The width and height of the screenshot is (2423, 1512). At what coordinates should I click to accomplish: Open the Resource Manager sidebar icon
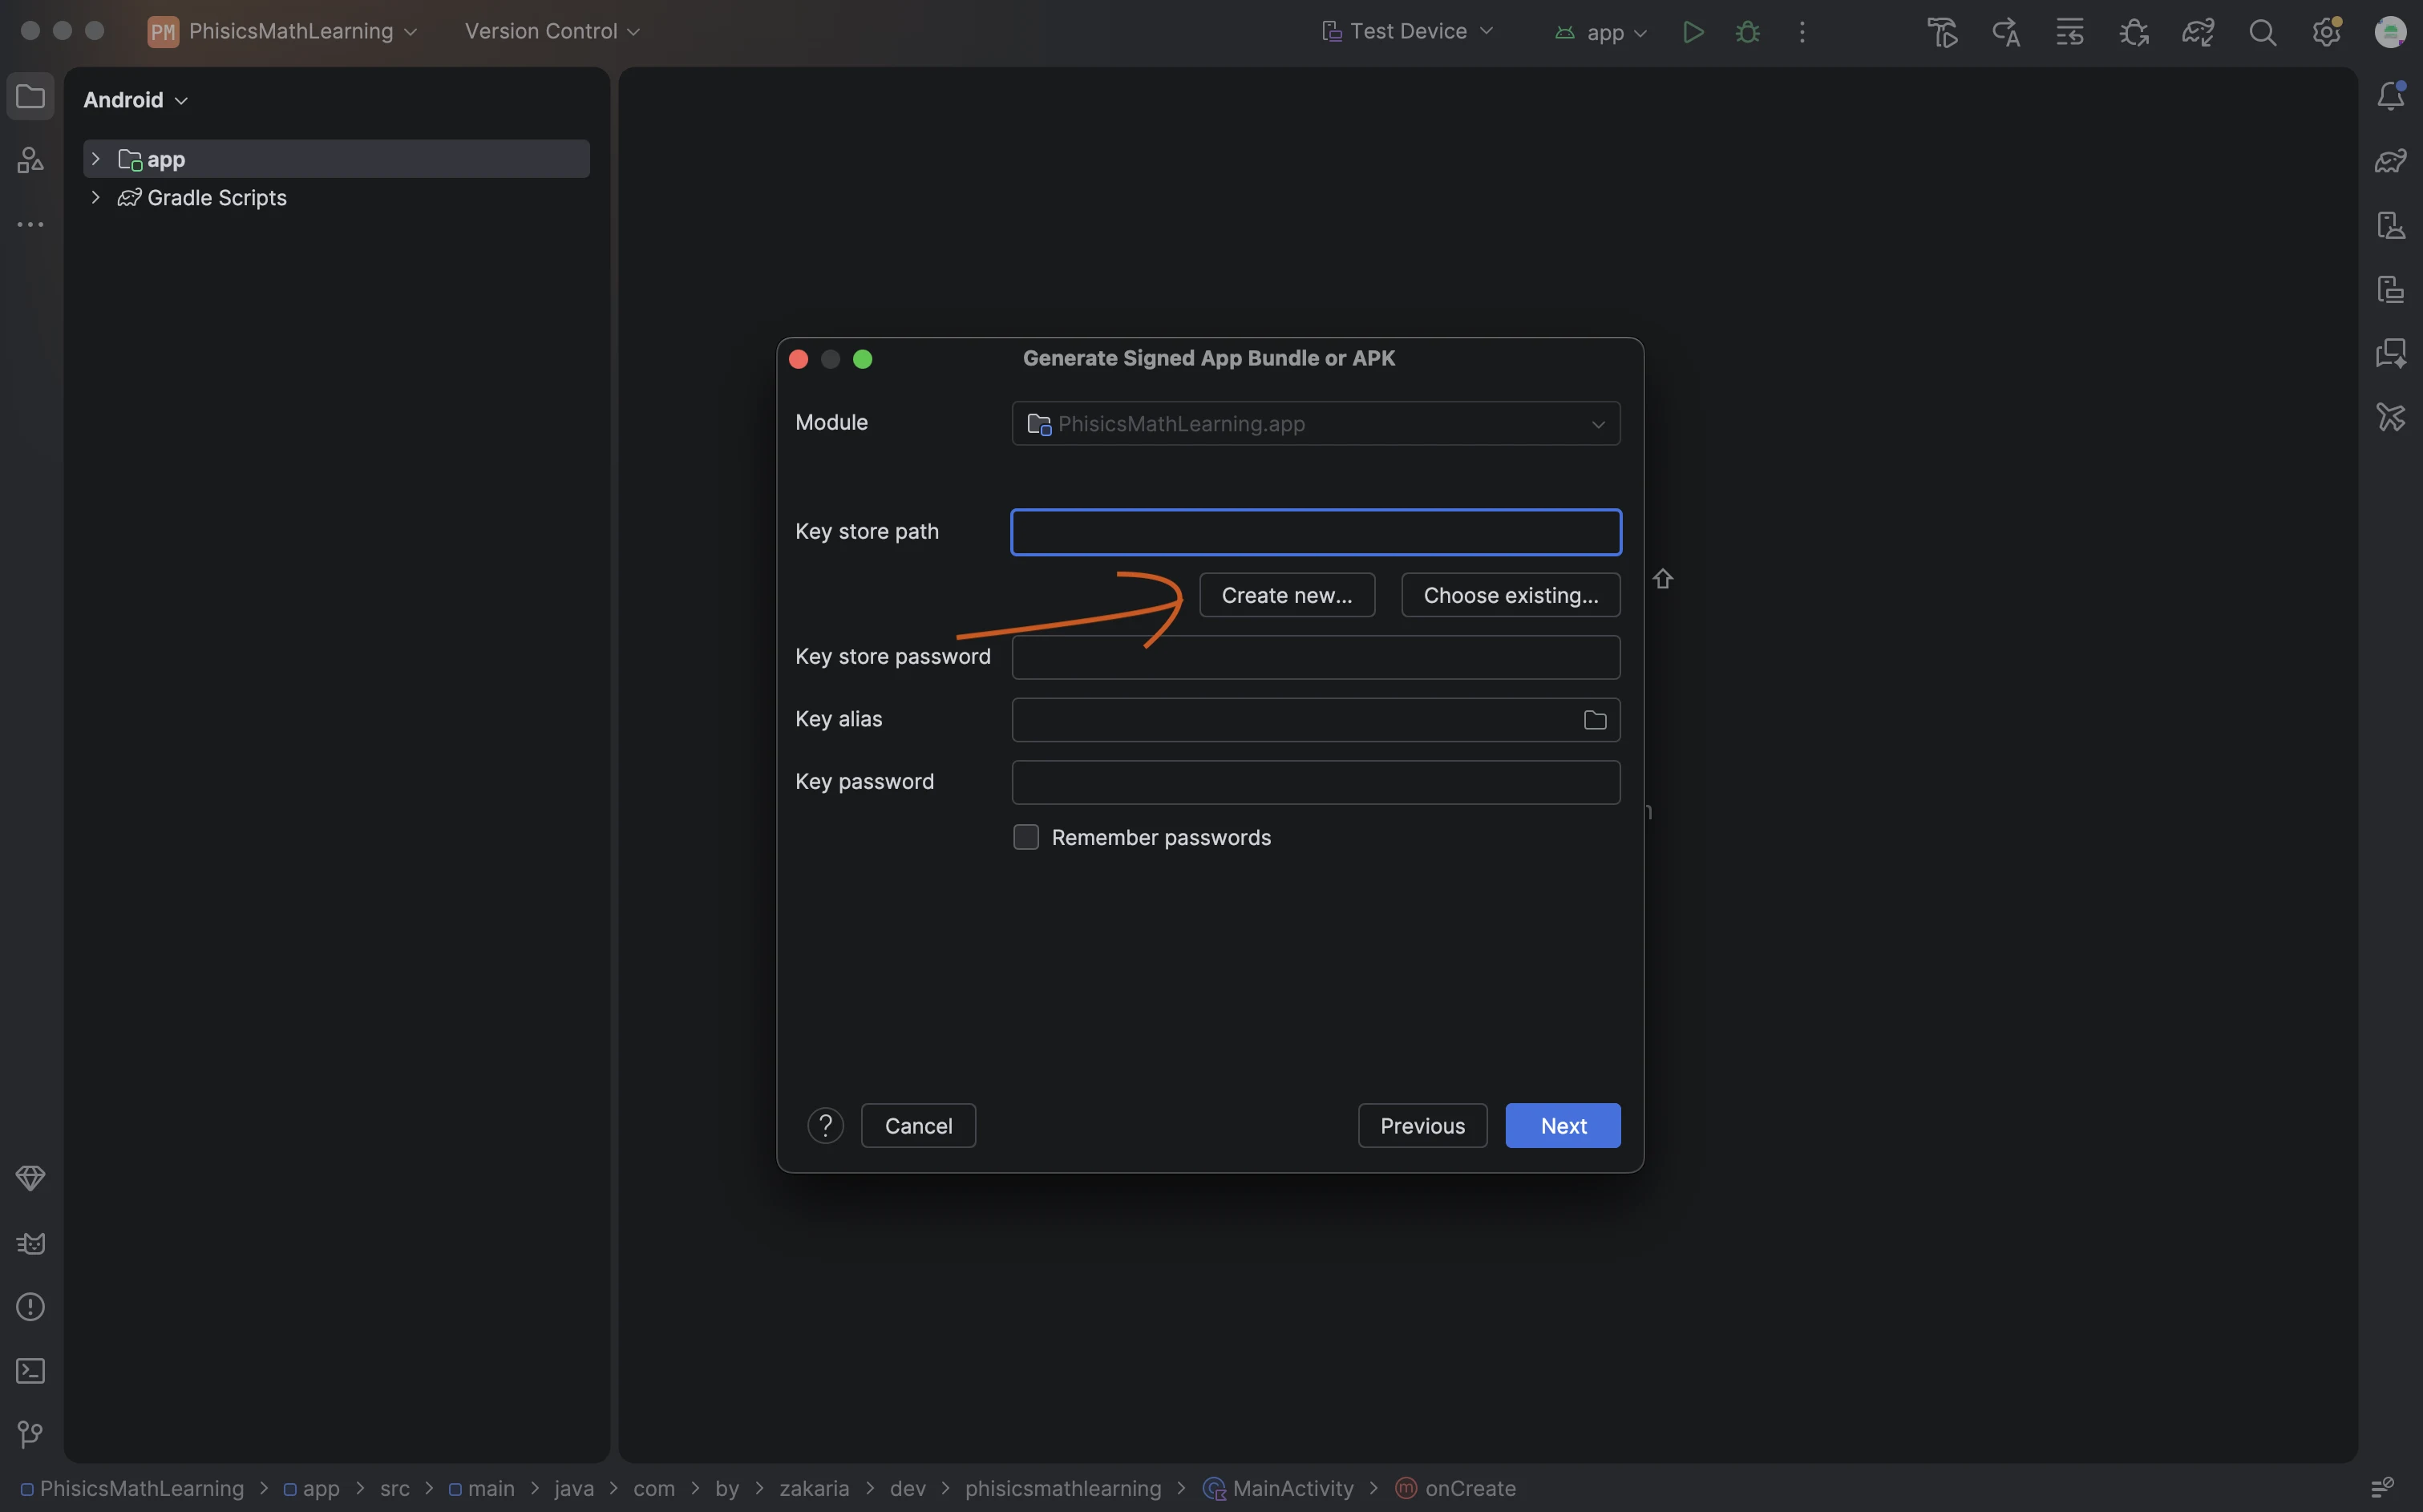click(31, 160)
